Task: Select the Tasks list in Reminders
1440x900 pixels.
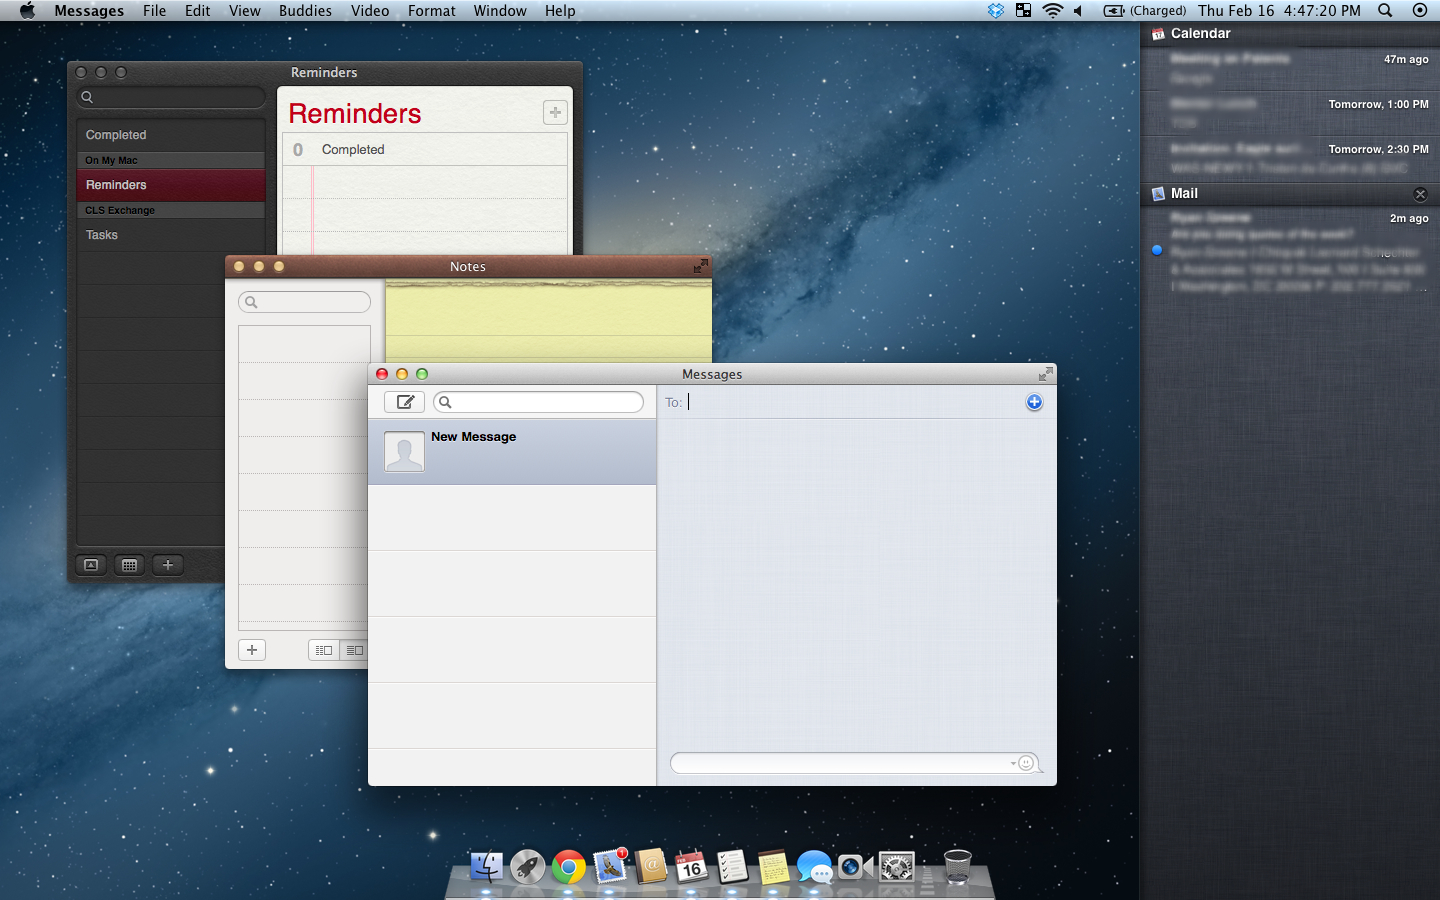Action: click(102, 235)
